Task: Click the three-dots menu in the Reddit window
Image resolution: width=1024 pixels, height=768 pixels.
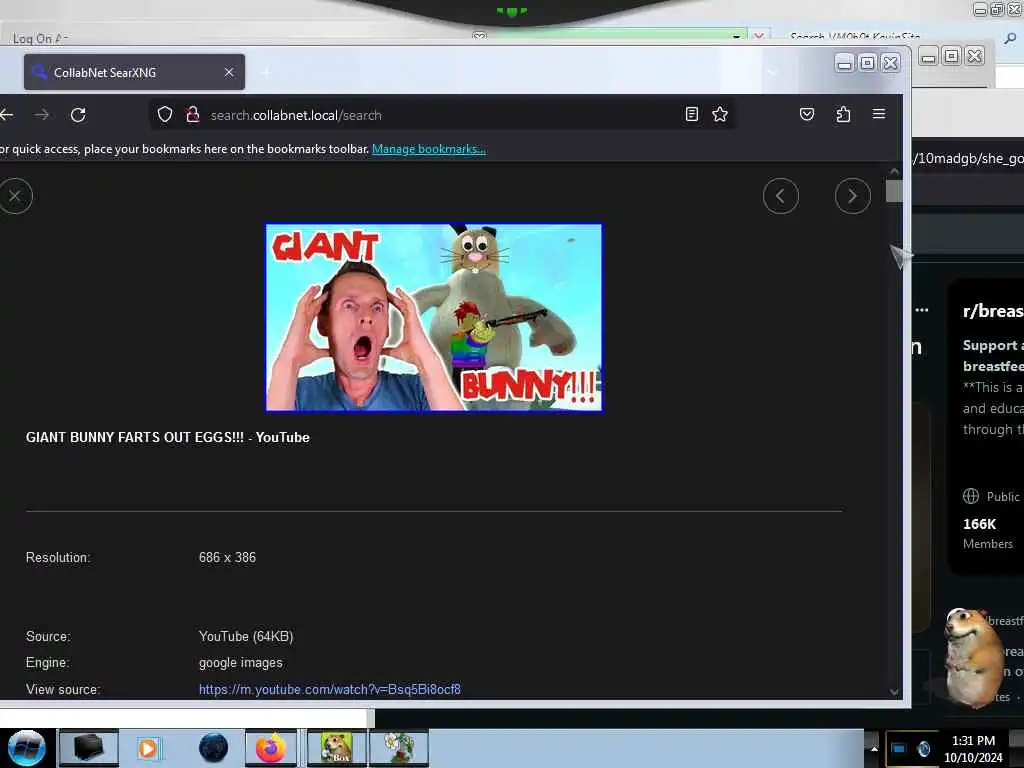Action: click(x=921, y=310)
